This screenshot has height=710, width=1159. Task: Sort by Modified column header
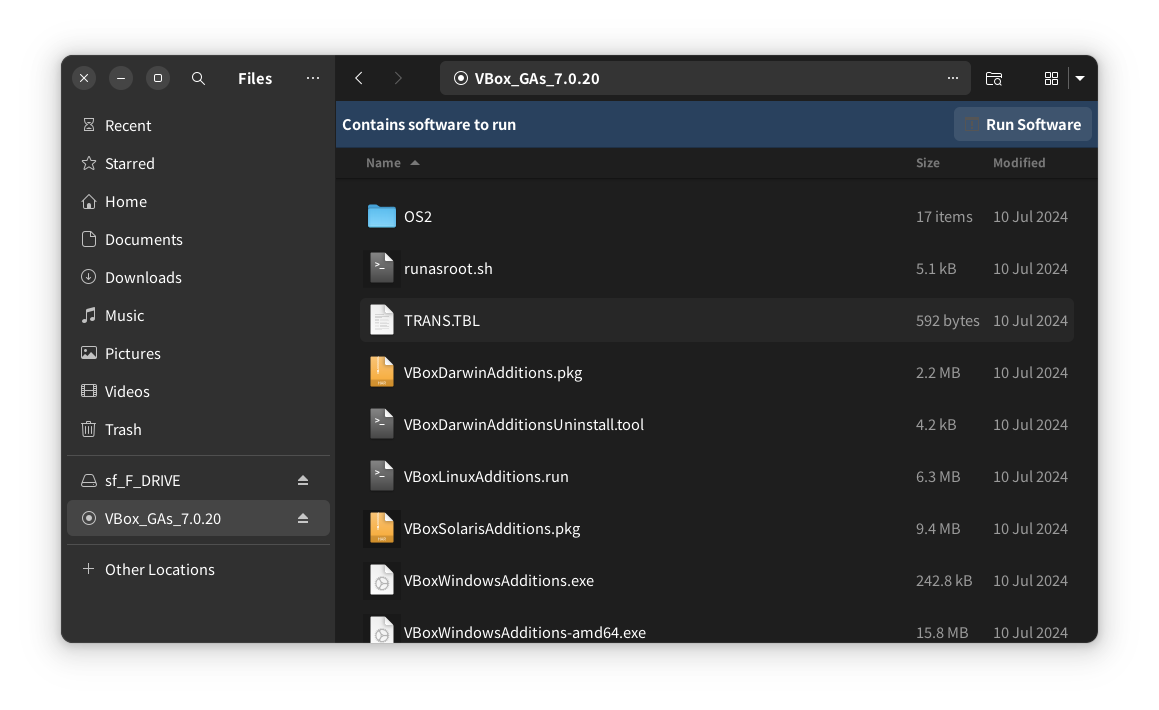coord(1019,163)
